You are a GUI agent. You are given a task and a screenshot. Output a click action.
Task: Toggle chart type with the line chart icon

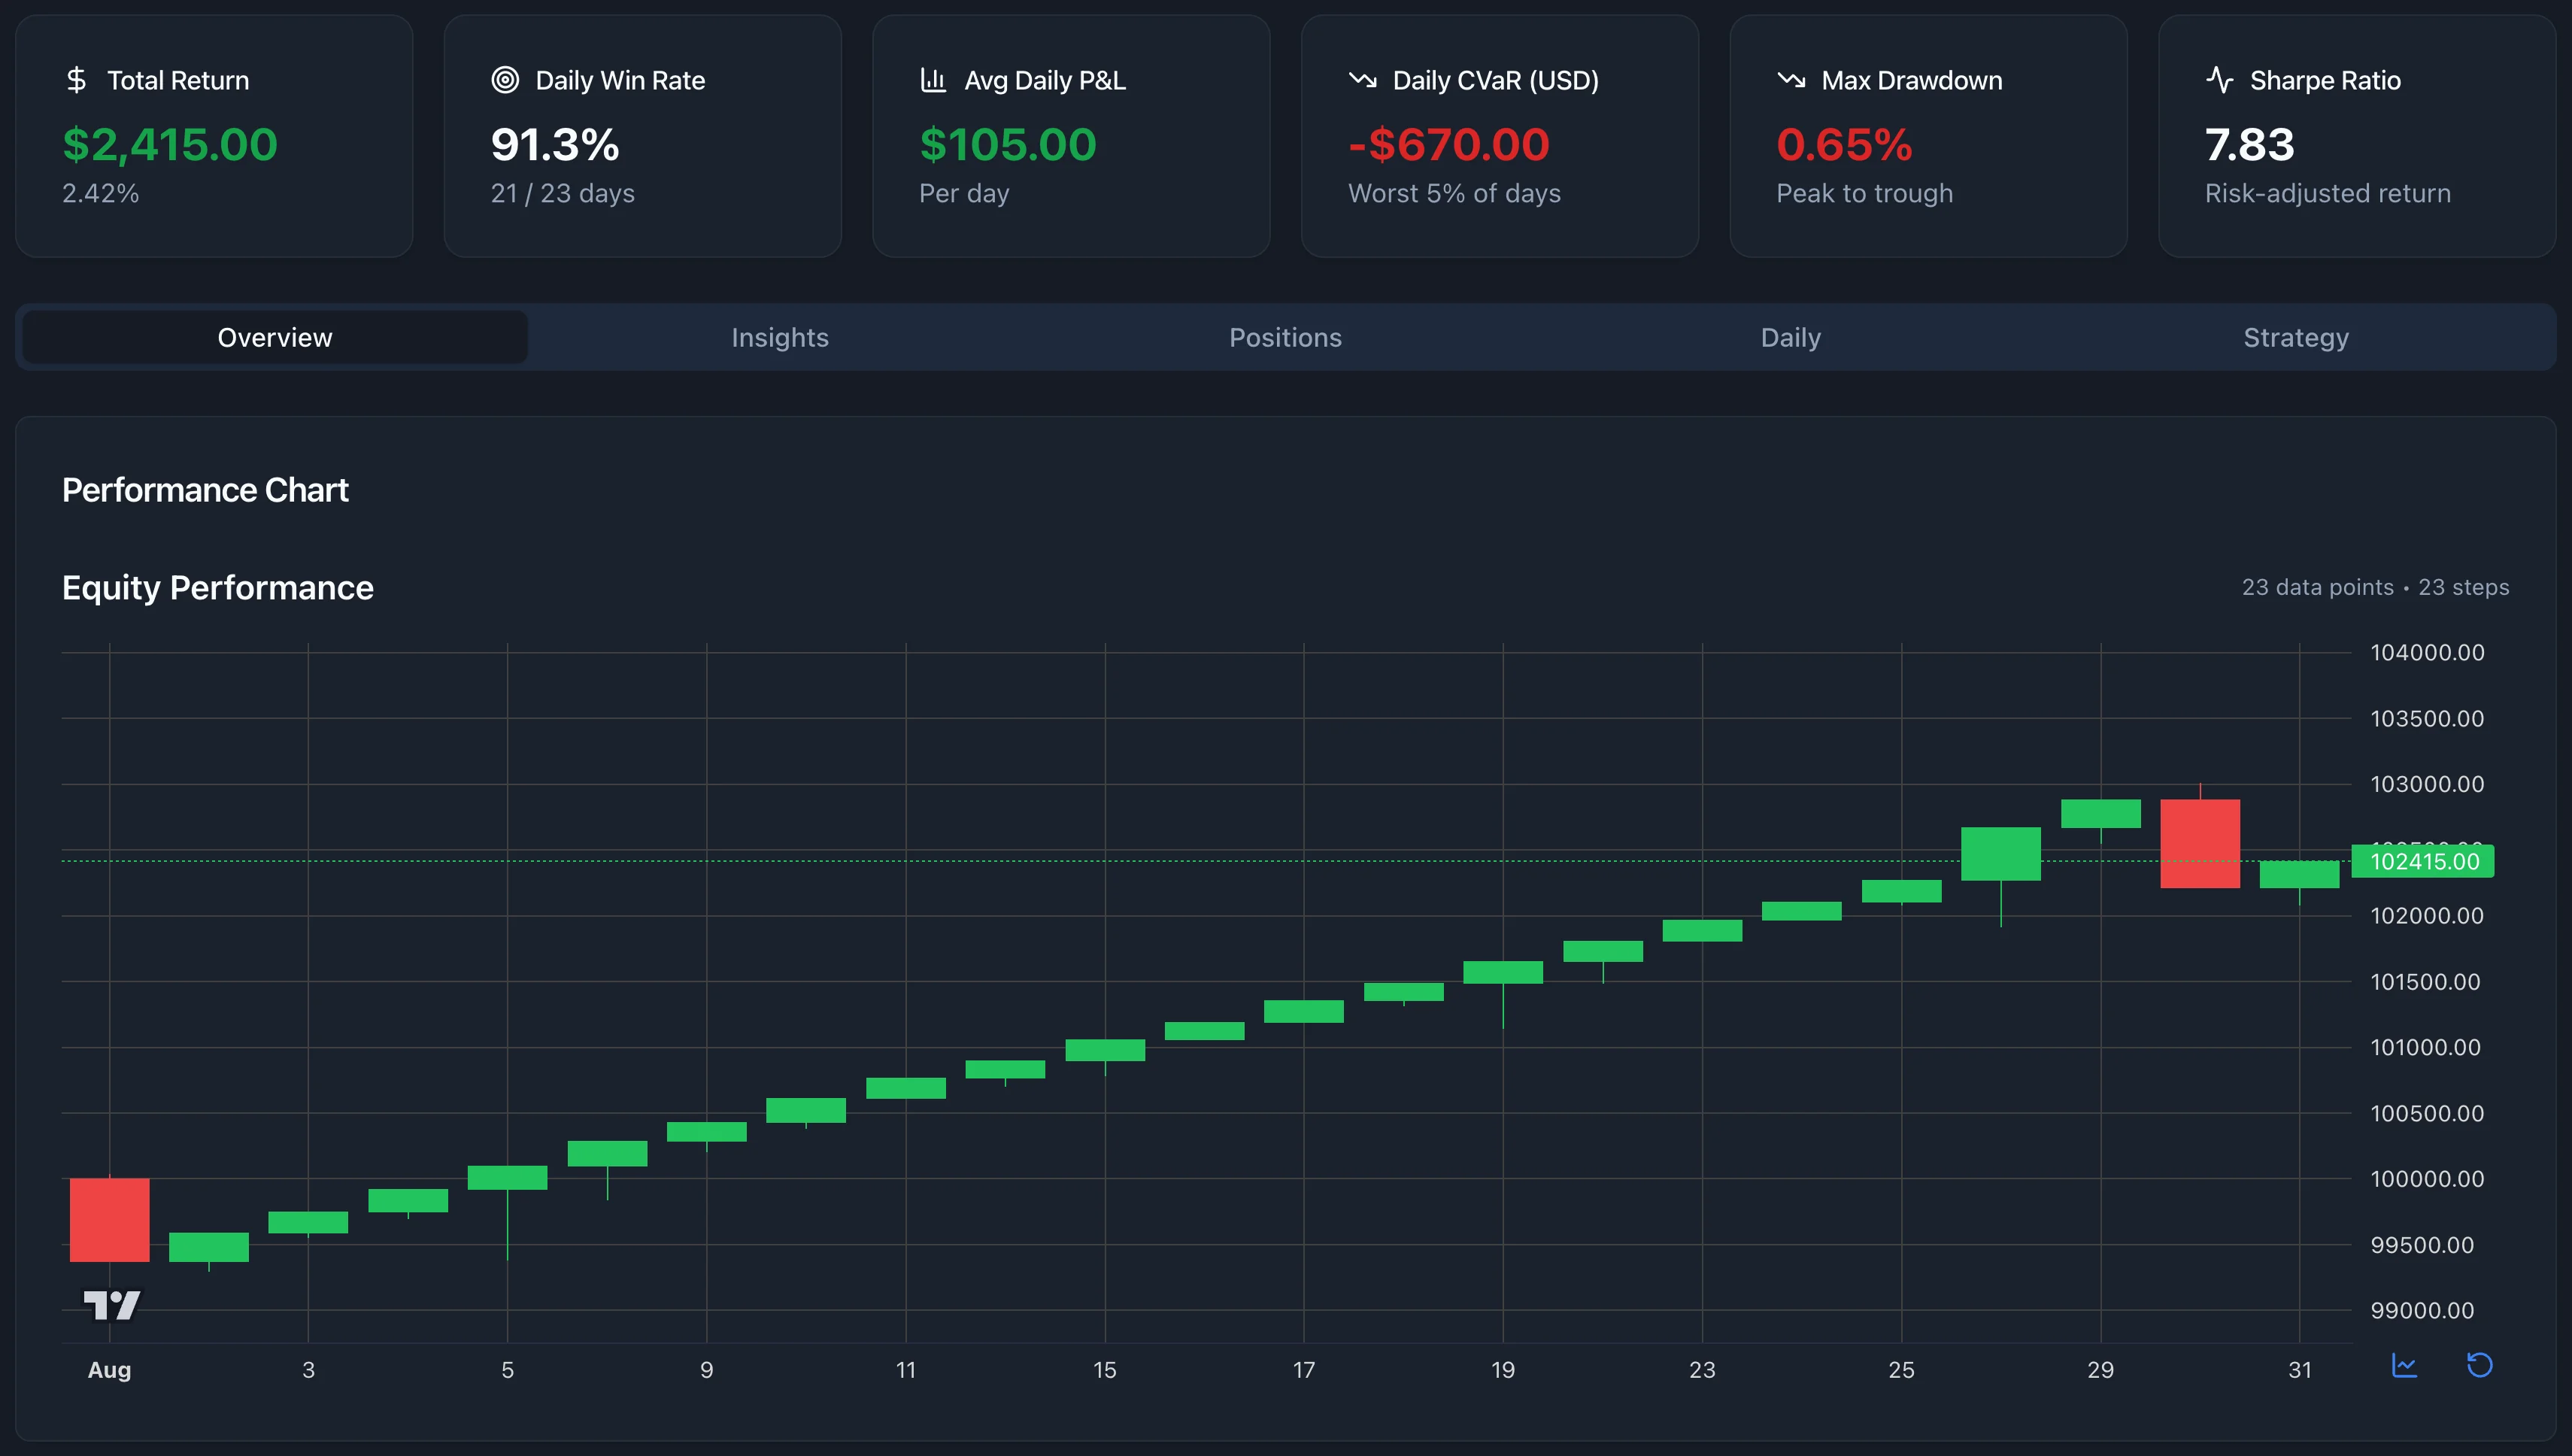(2404, 1366)
